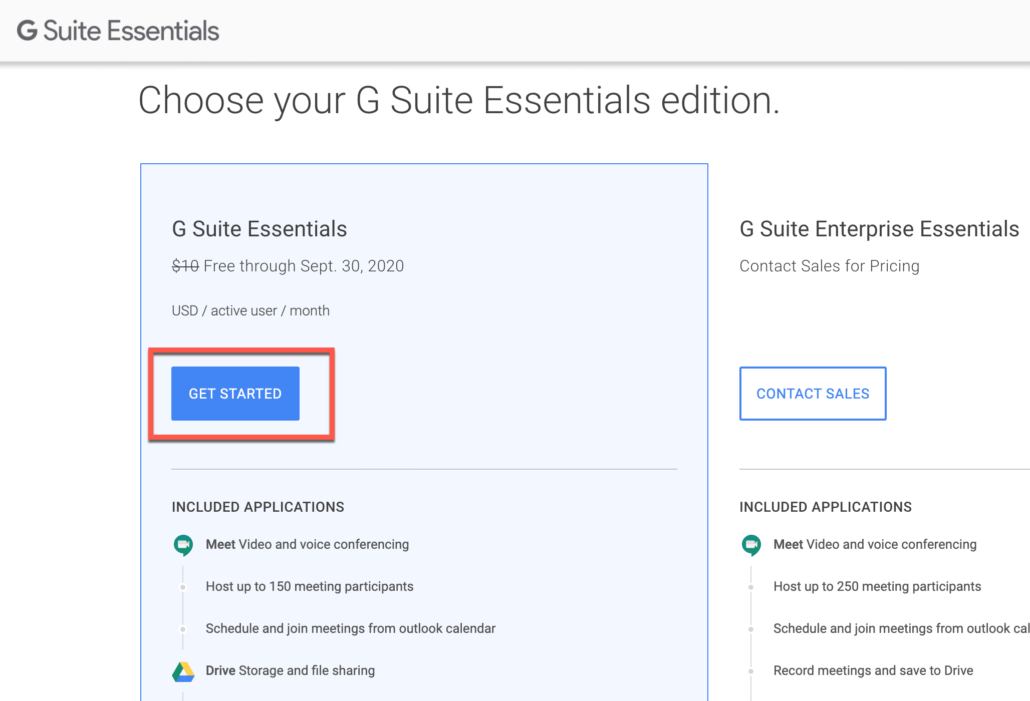1030x701 pixels.
Task: Click the INCLUDED APPLICATIONS heading in Essentials card
Action: coord(258,507)
